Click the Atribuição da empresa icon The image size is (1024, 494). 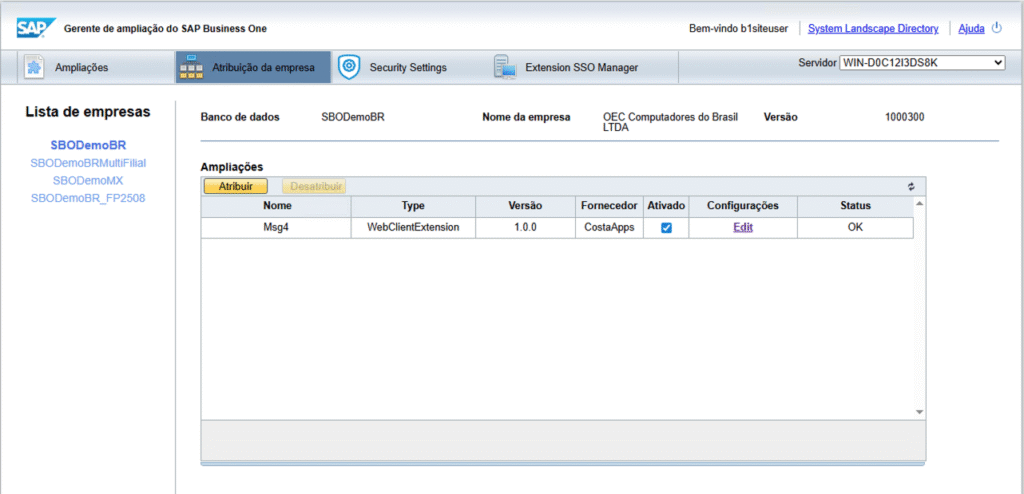point(191,67)
